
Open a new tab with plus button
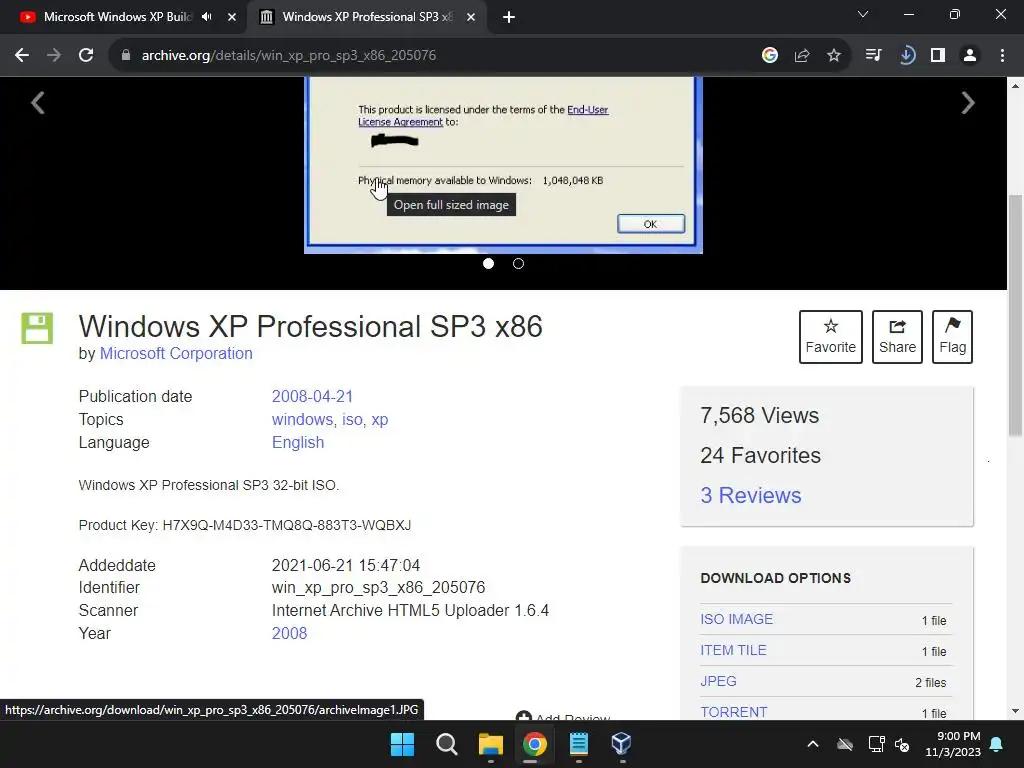coord(509,17)
